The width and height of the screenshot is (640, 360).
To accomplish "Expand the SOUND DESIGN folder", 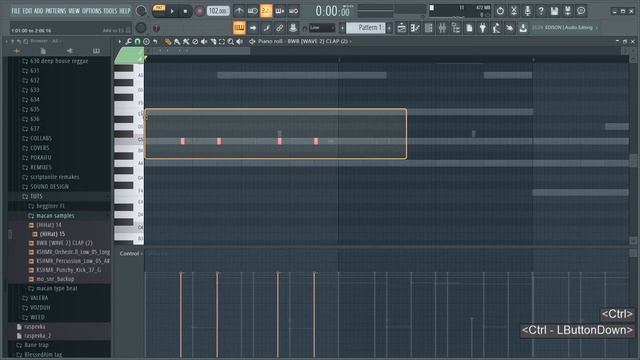I will [x=49, y=187].
